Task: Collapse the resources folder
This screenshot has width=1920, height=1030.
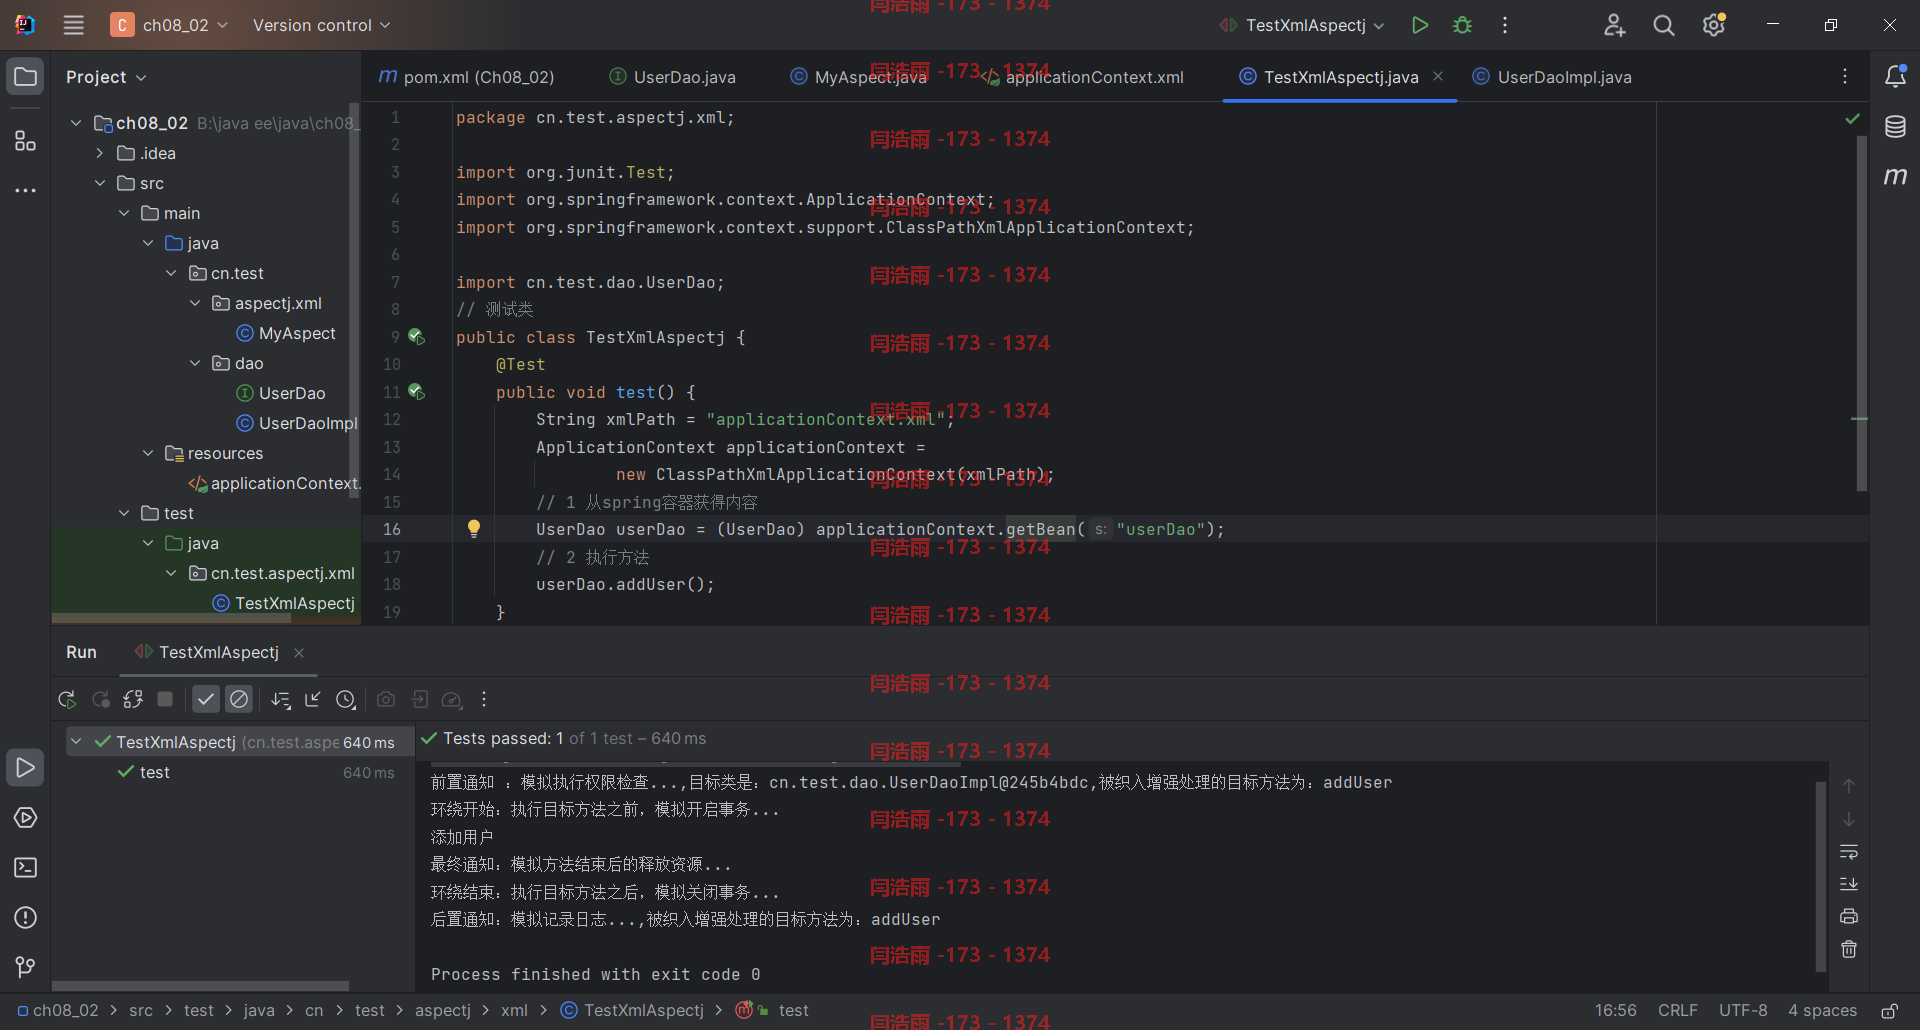Action: pyautogui.click(x=148, y=453)
